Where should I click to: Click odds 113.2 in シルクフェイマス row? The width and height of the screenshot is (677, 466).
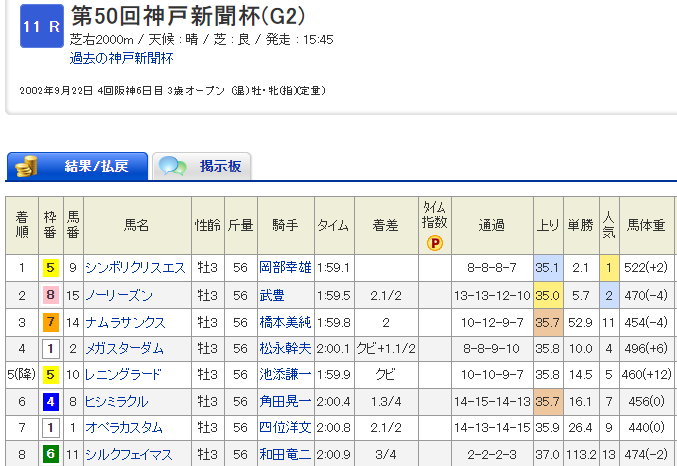point(581,454)
